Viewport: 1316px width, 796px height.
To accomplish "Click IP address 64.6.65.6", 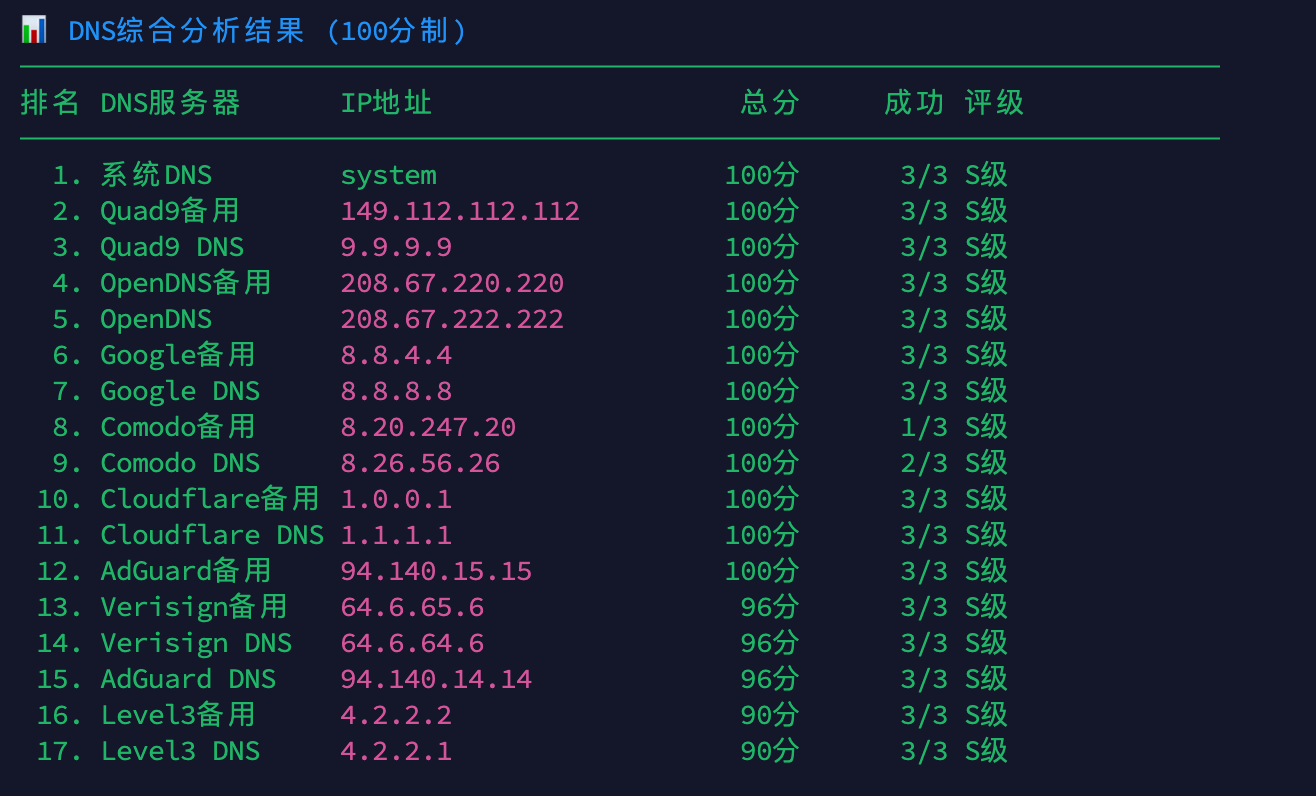I will (412, 607).
